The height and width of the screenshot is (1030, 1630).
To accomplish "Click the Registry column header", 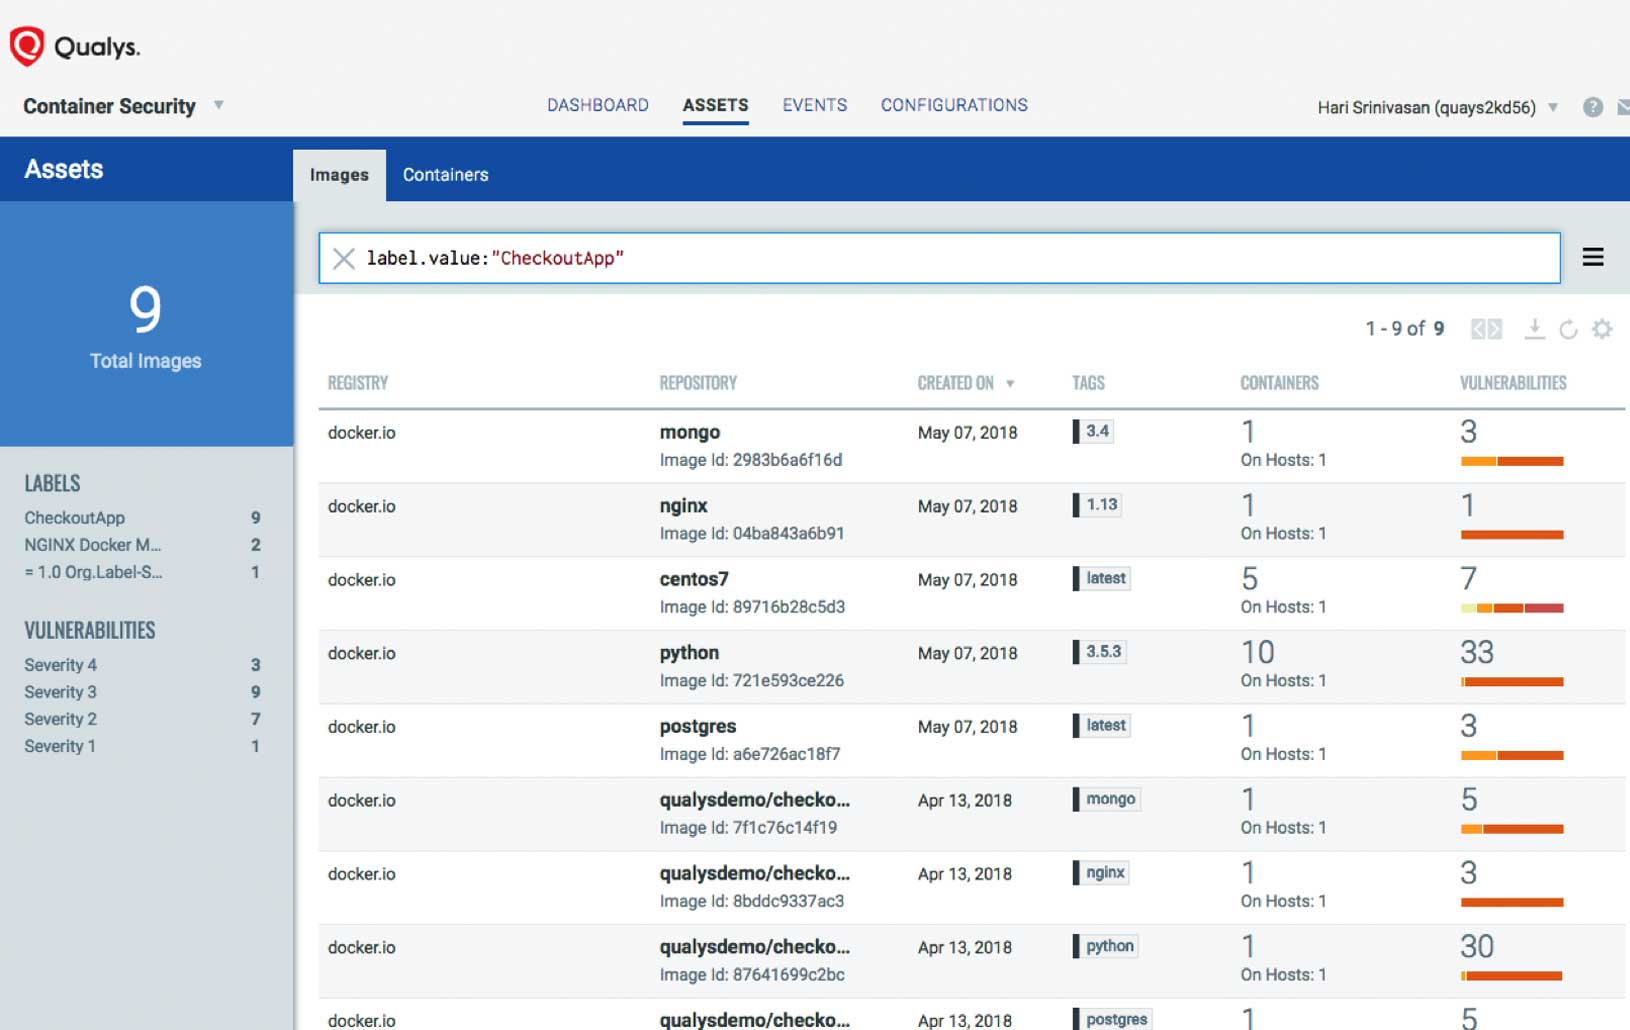I will pos(358,383).
